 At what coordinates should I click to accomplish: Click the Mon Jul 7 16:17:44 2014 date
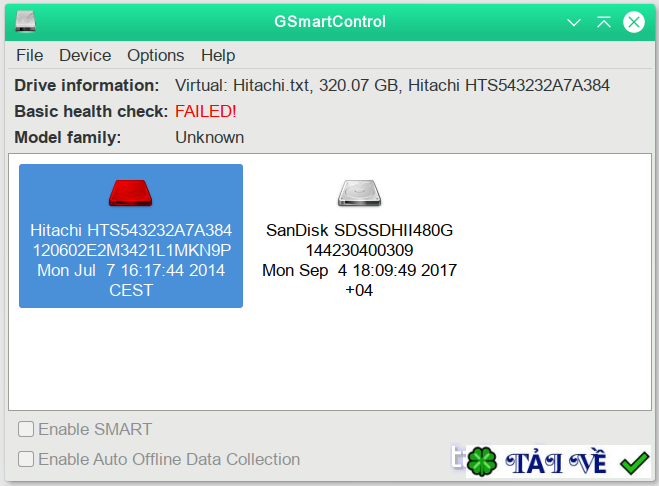click(131, 270)
